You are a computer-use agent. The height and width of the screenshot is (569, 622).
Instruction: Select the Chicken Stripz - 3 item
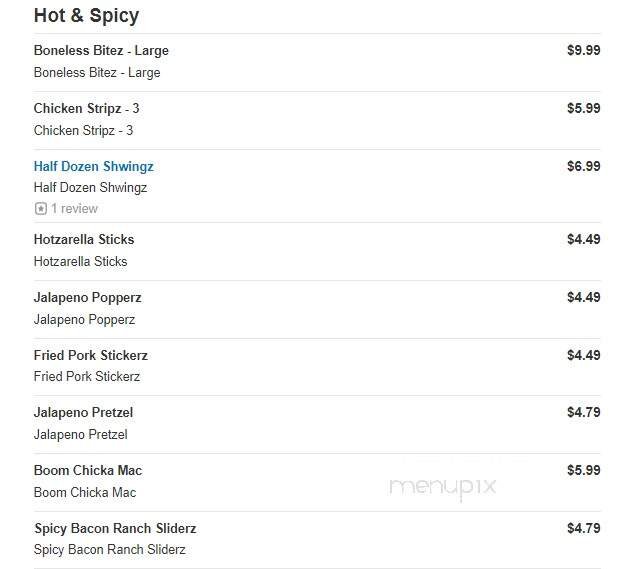86,109
